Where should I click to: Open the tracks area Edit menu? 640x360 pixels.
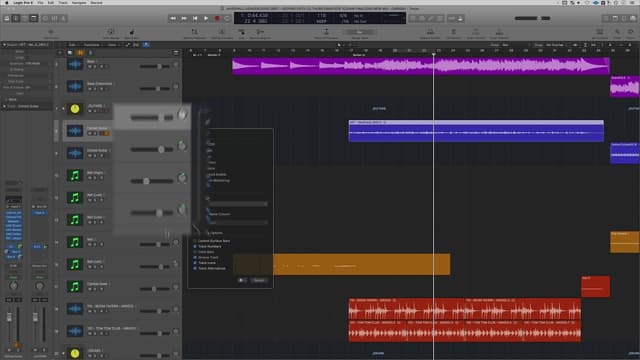(72, 45)
